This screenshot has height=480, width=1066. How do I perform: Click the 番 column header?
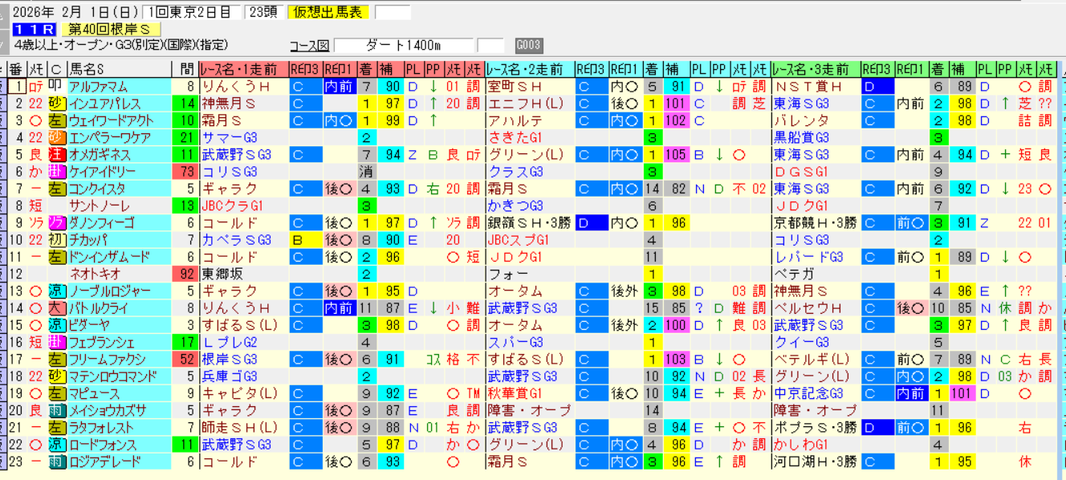16,69
